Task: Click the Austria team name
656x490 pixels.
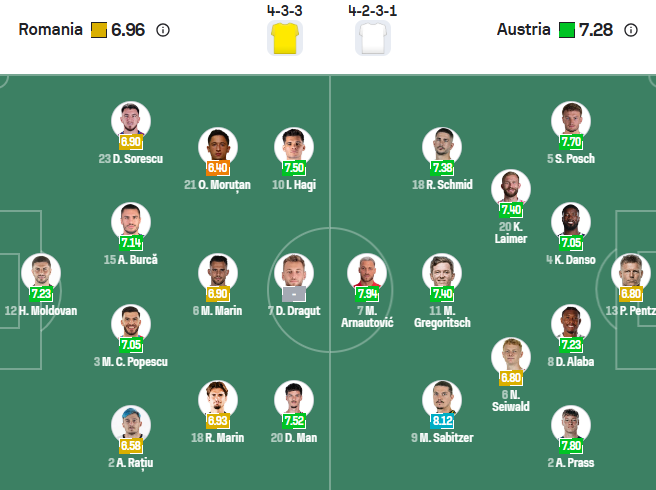Action: [523, 30]
